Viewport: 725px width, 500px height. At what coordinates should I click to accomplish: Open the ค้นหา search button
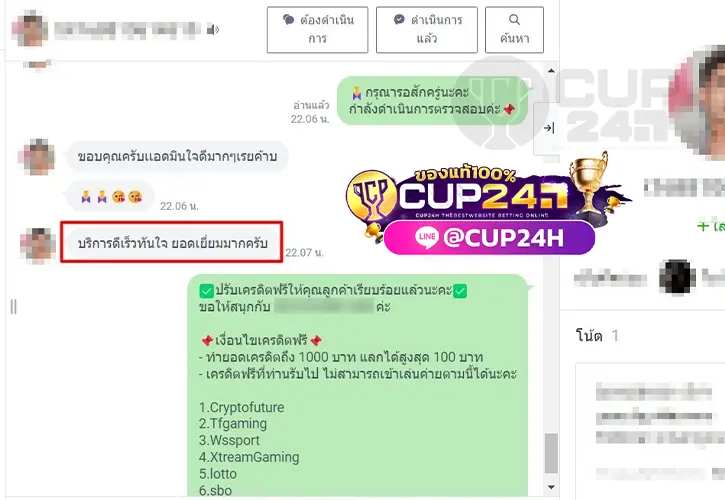pyautogui.click(x=514, y=30)
